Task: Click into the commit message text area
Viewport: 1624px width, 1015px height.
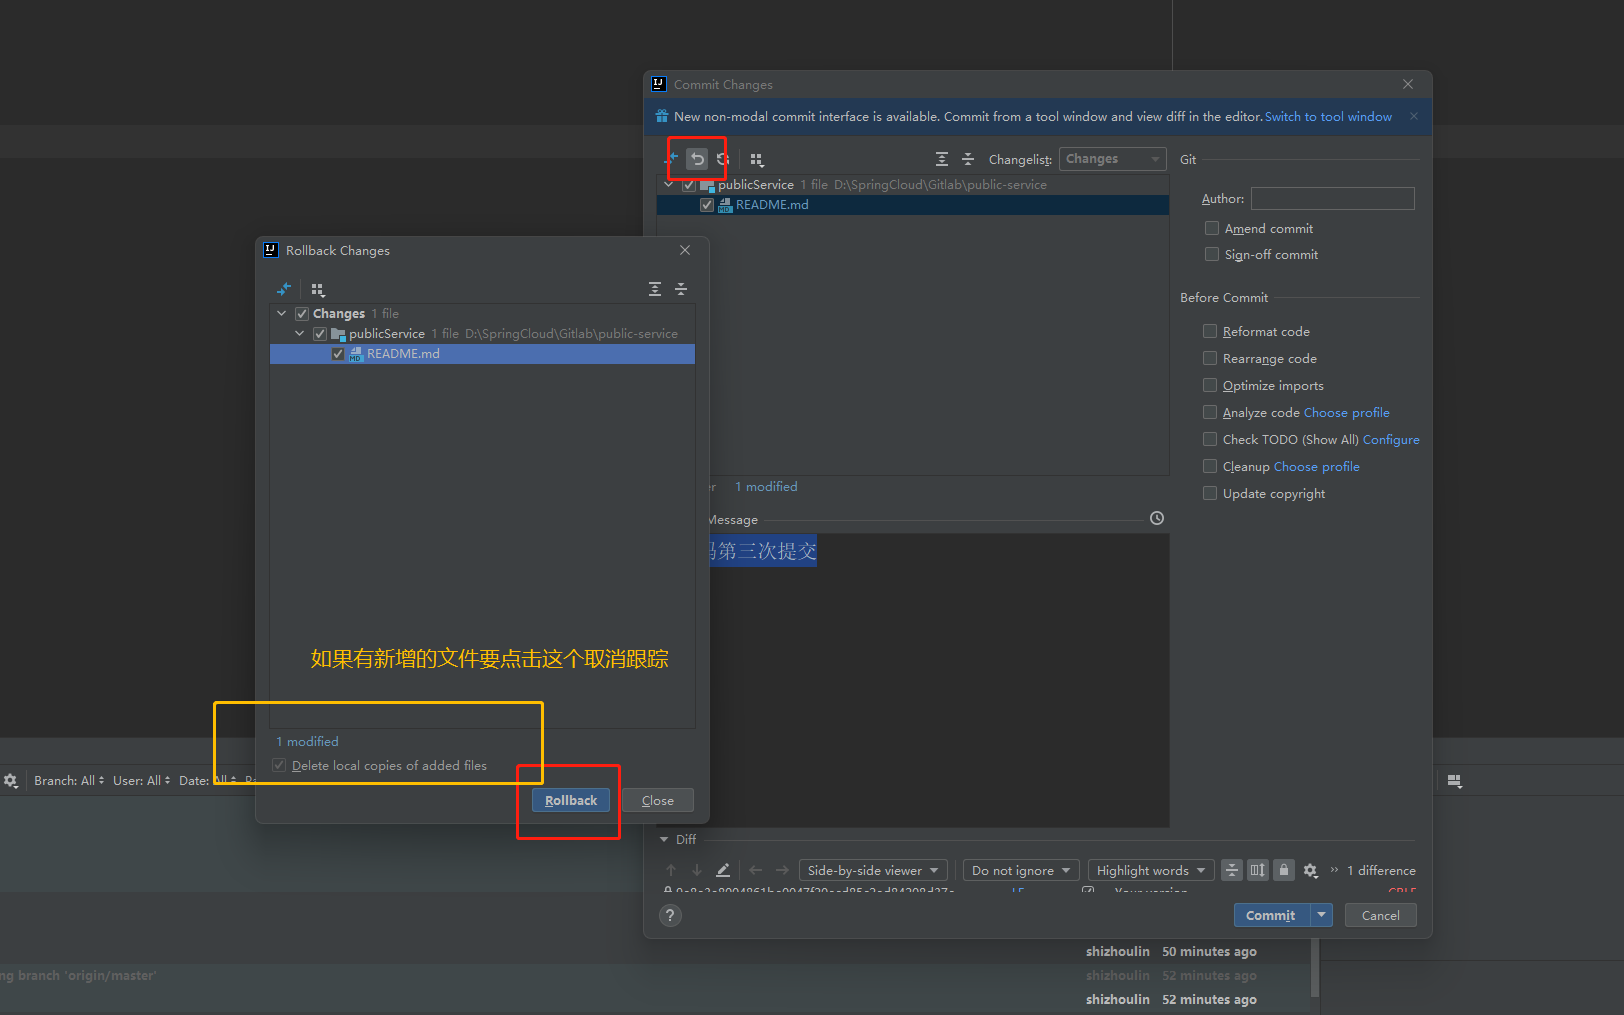Action: coord(940,680)
